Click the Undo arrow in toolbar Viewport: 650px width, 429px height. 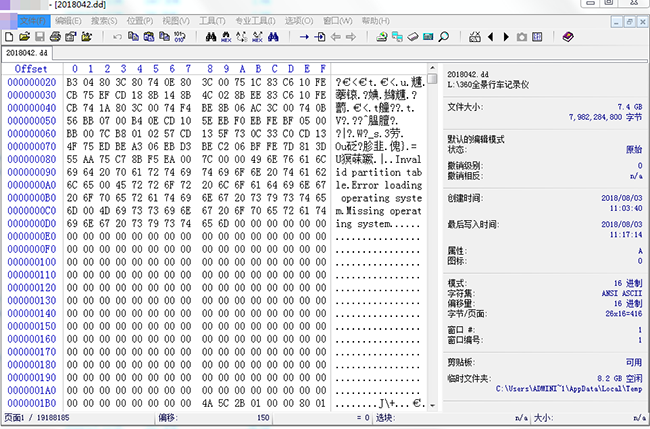(x=118, y=37)
